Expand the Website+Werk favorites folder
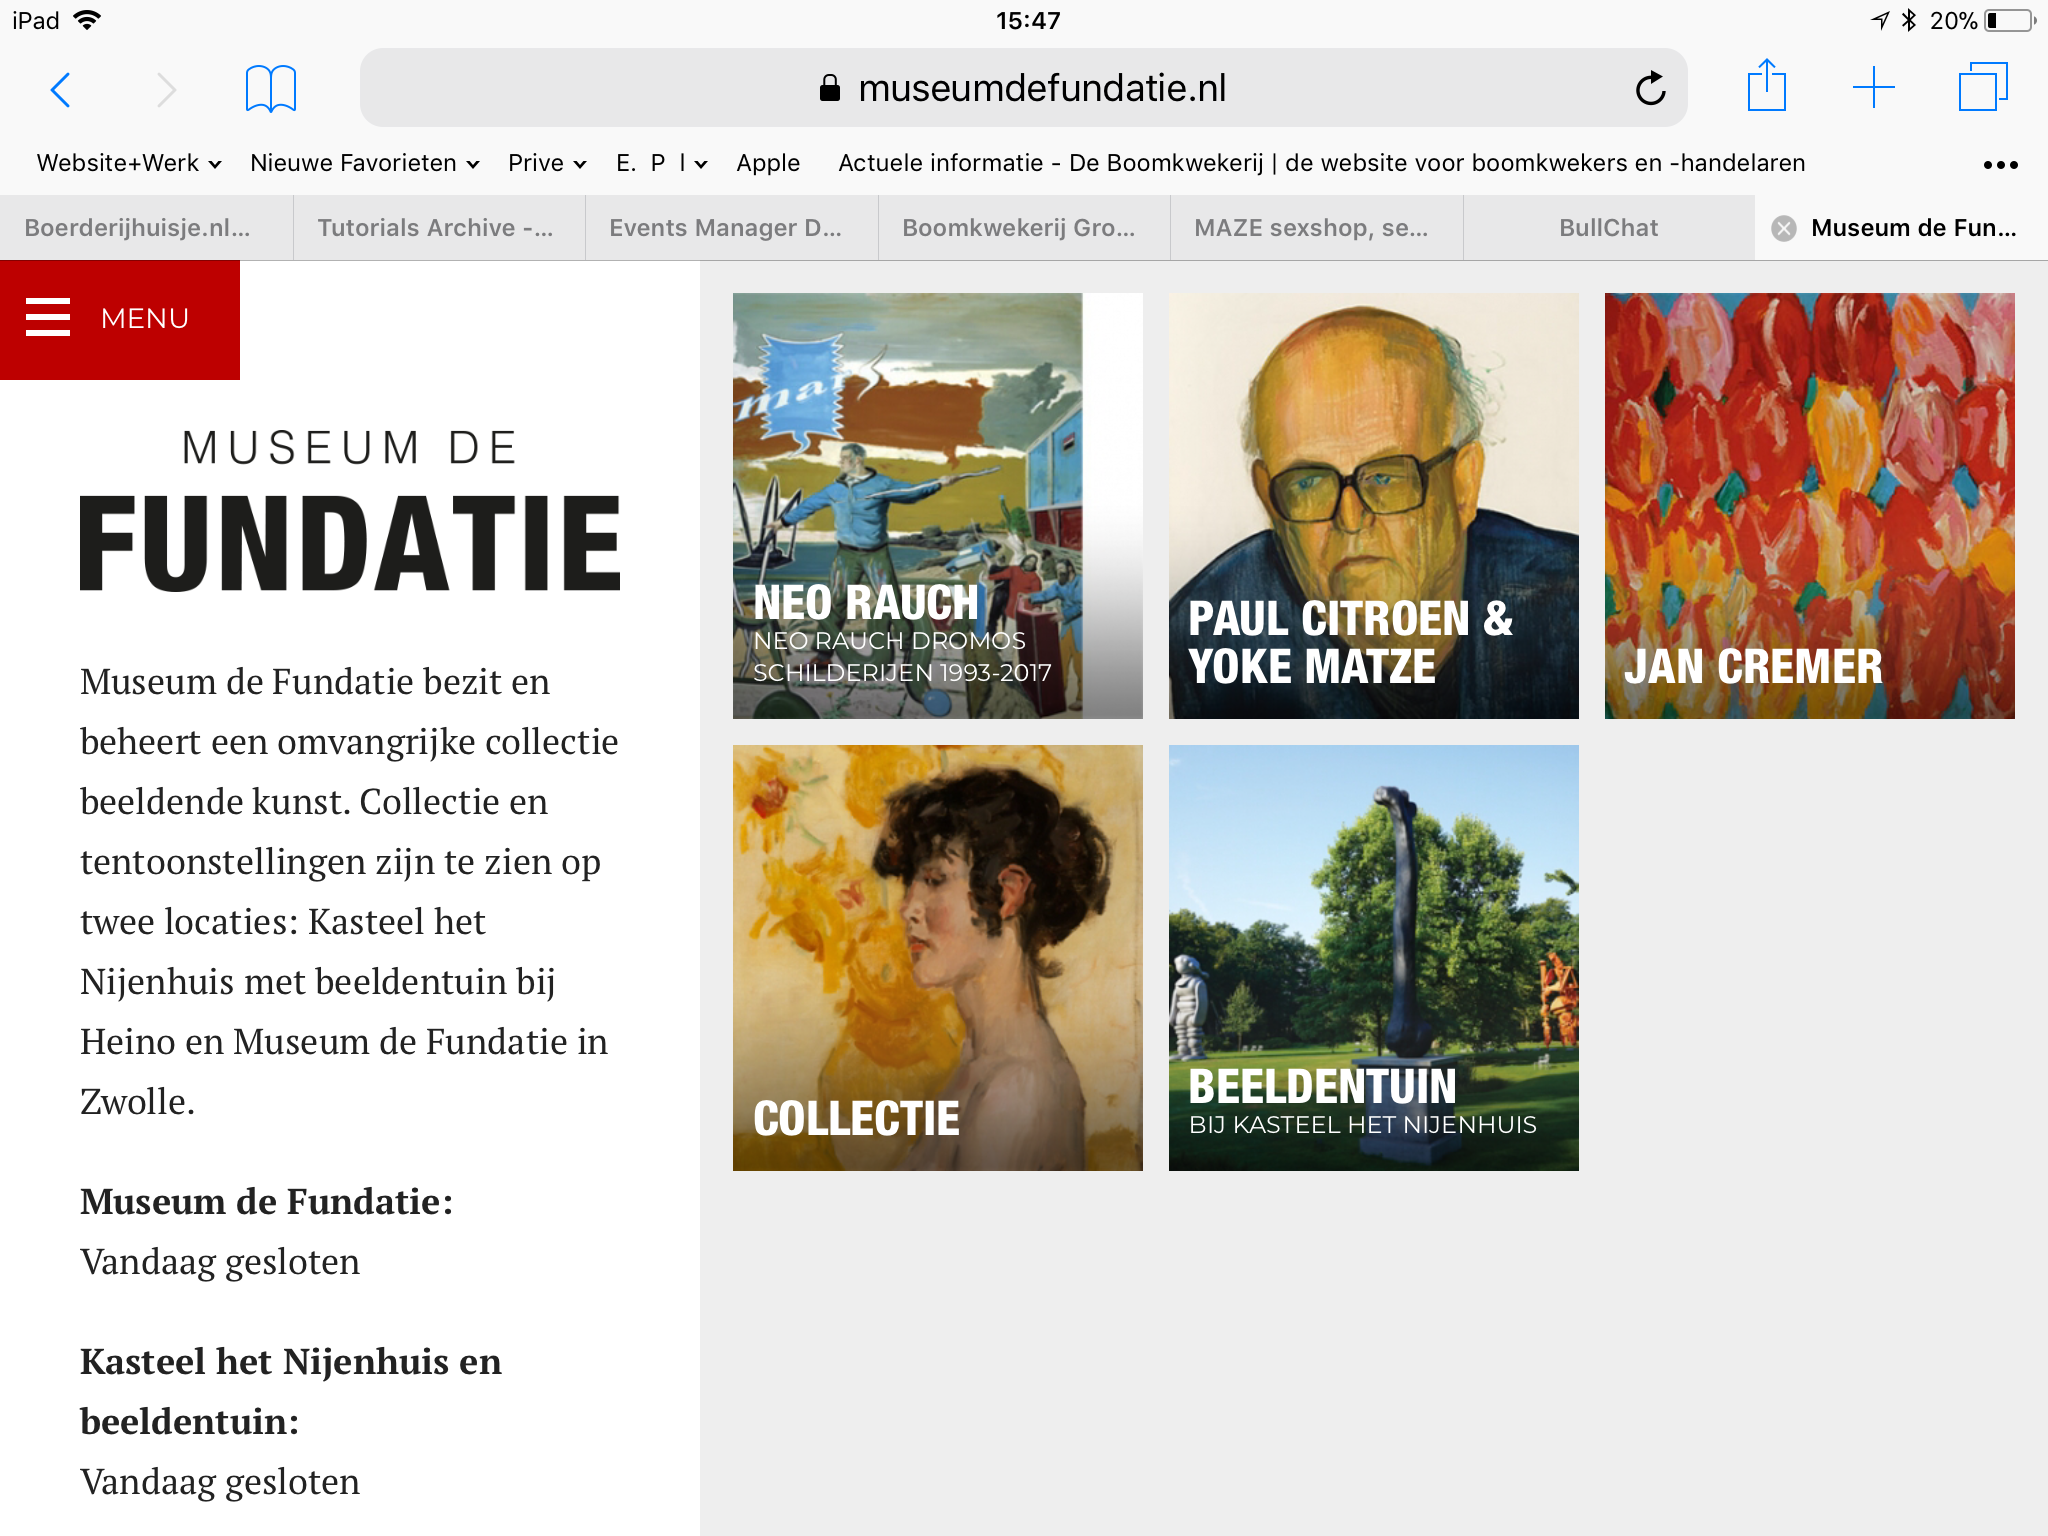 (x=129, y=163)
